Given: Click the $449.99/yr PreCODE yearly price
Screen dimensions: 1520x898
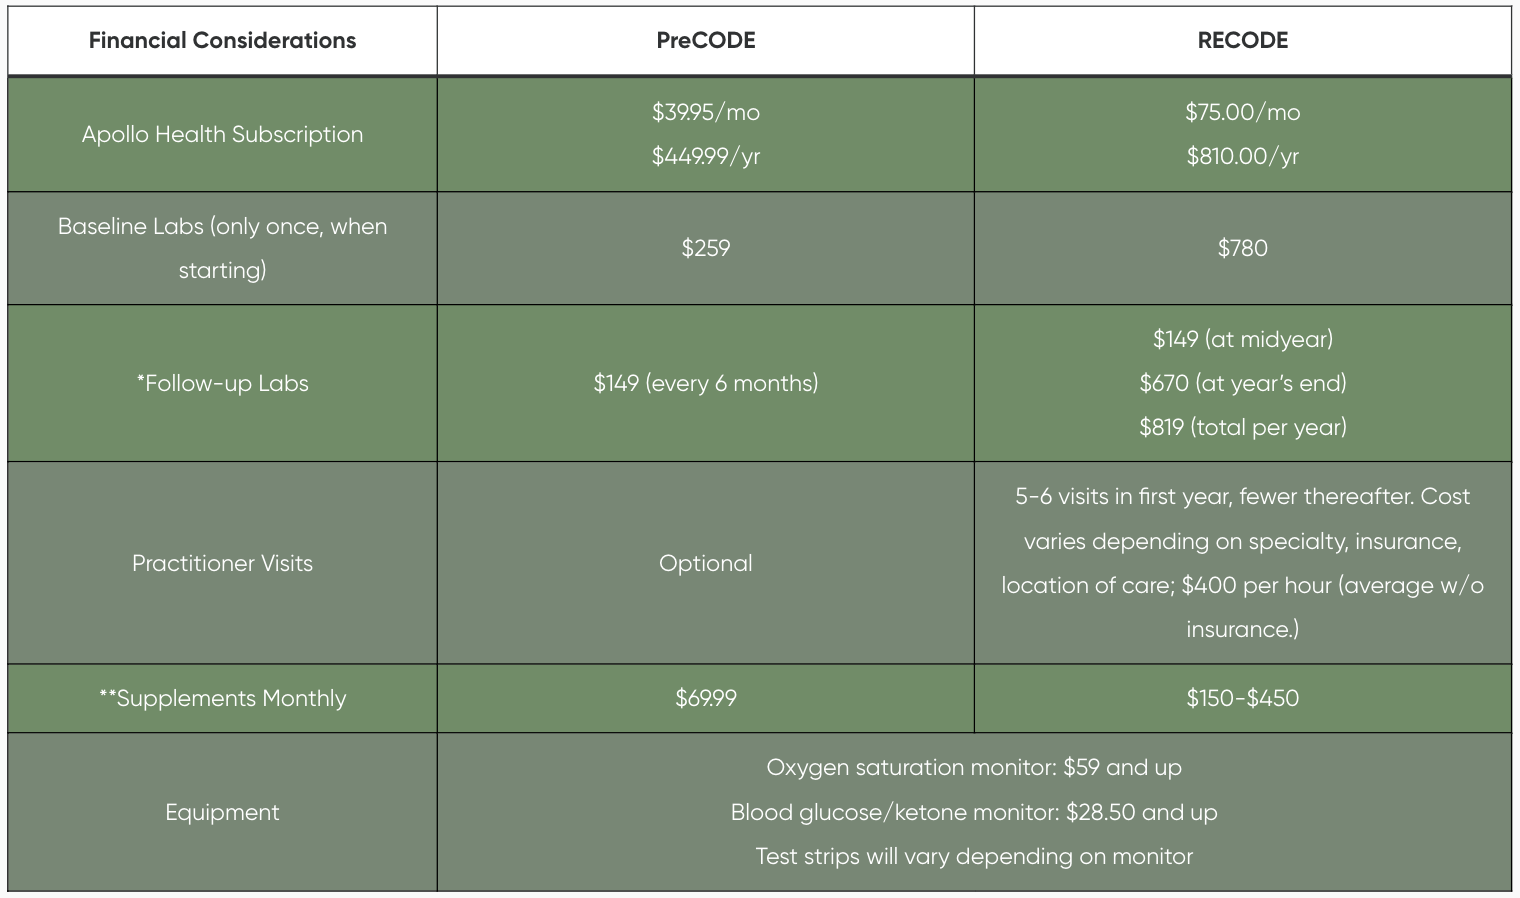Looking at the screenshot, I should click(x=705, y=156).
